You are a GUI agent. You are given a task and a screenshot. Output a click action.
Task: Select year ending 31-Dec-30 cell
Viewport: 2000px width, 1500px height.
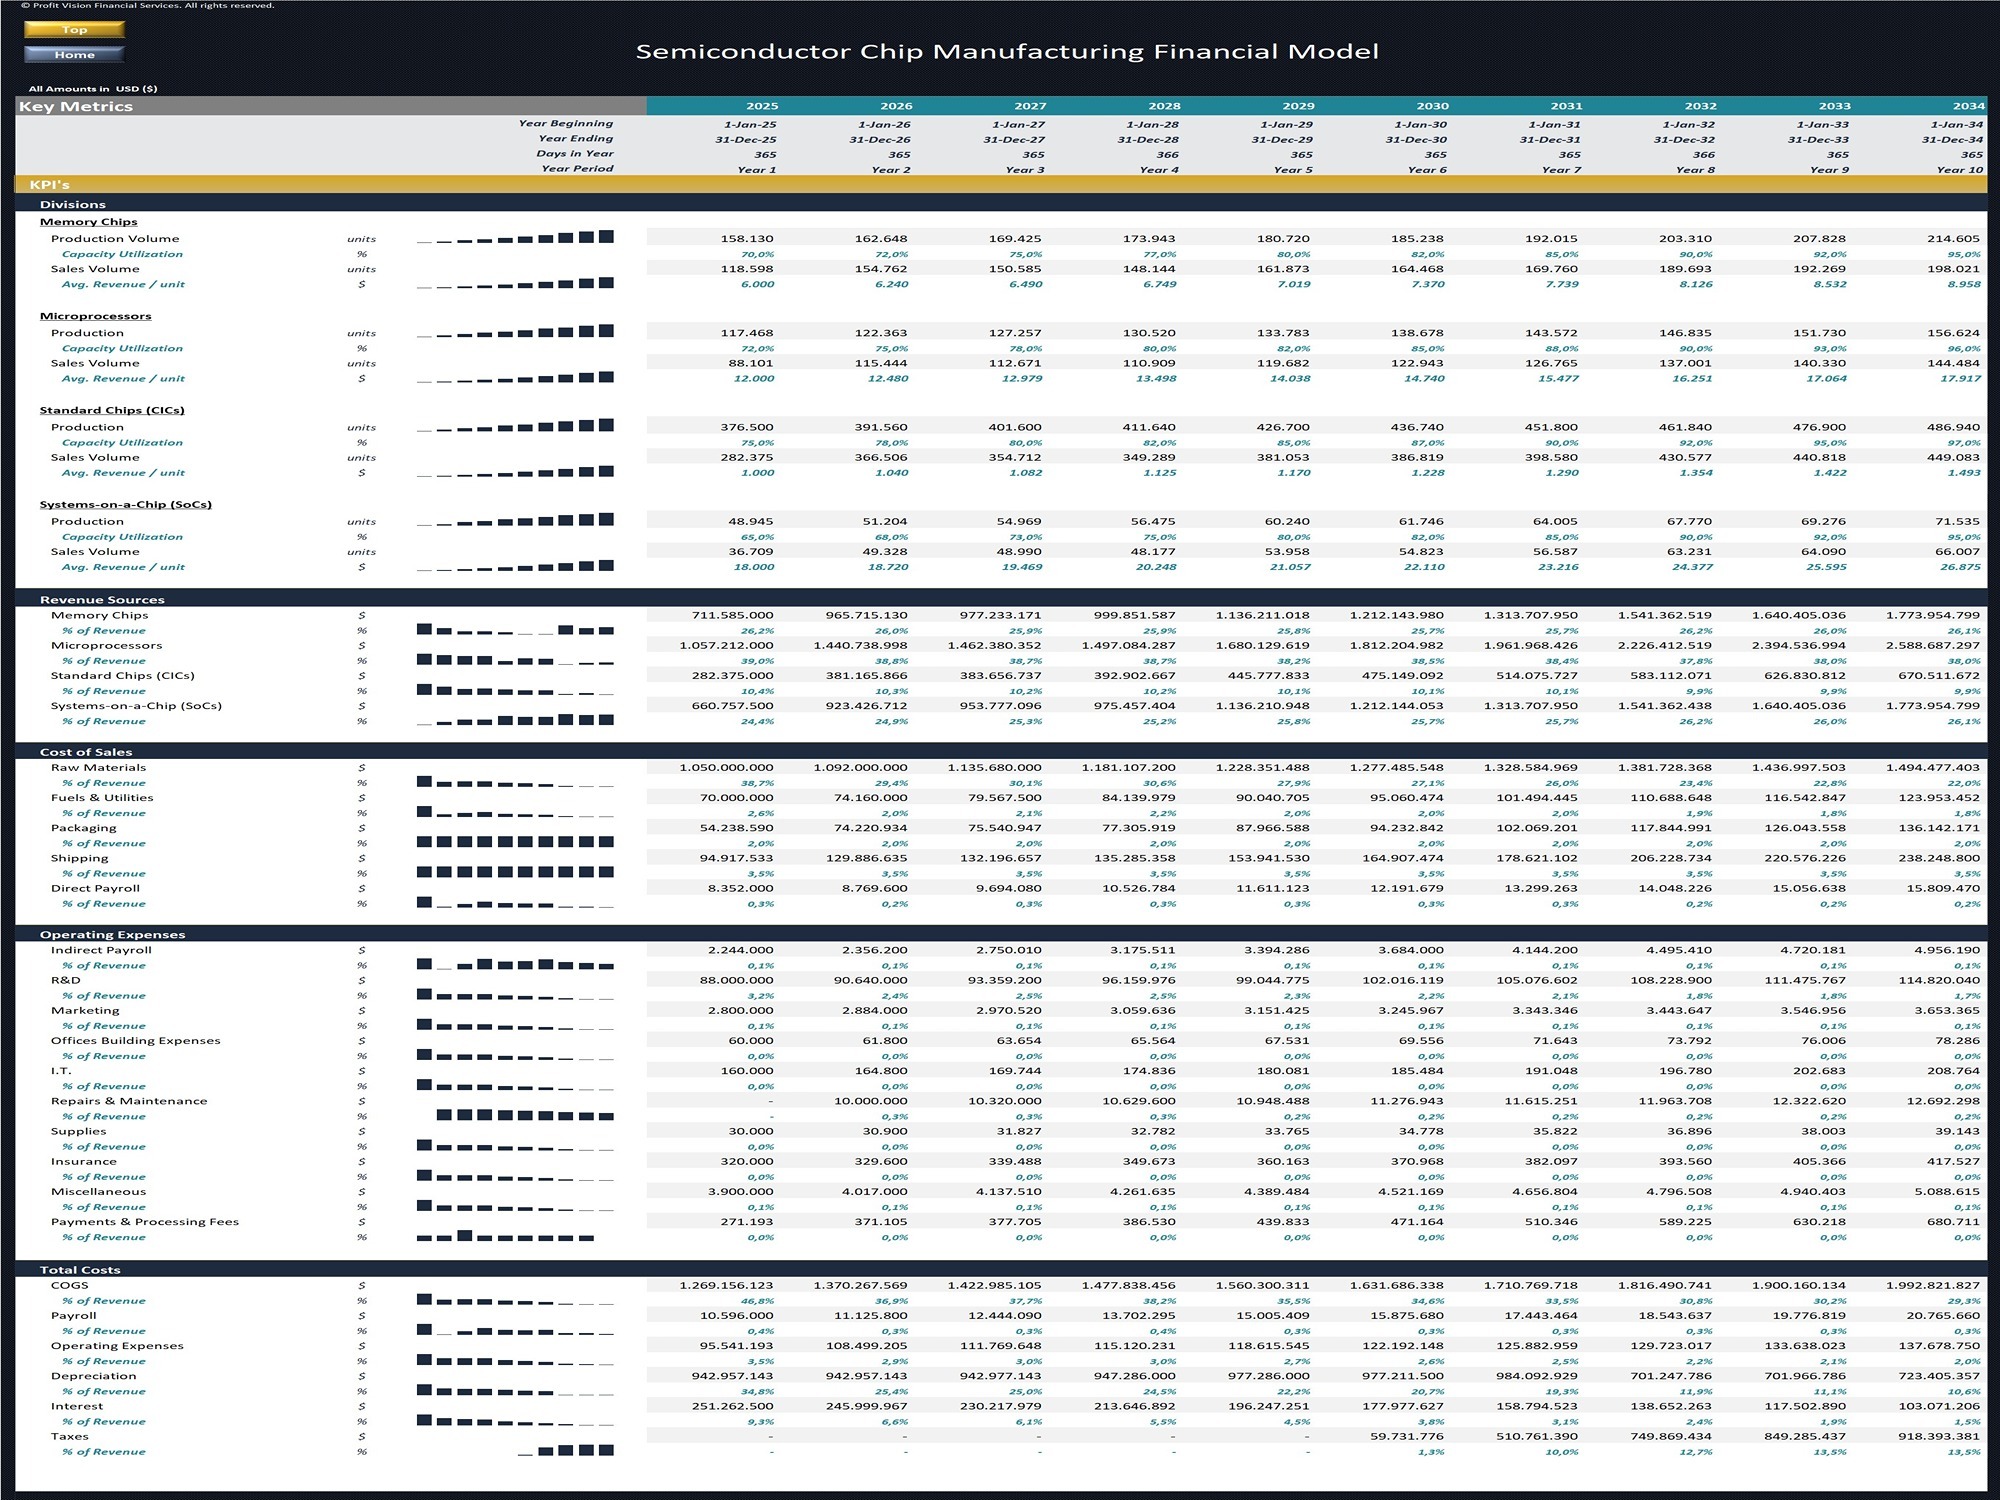[1416, 140]
